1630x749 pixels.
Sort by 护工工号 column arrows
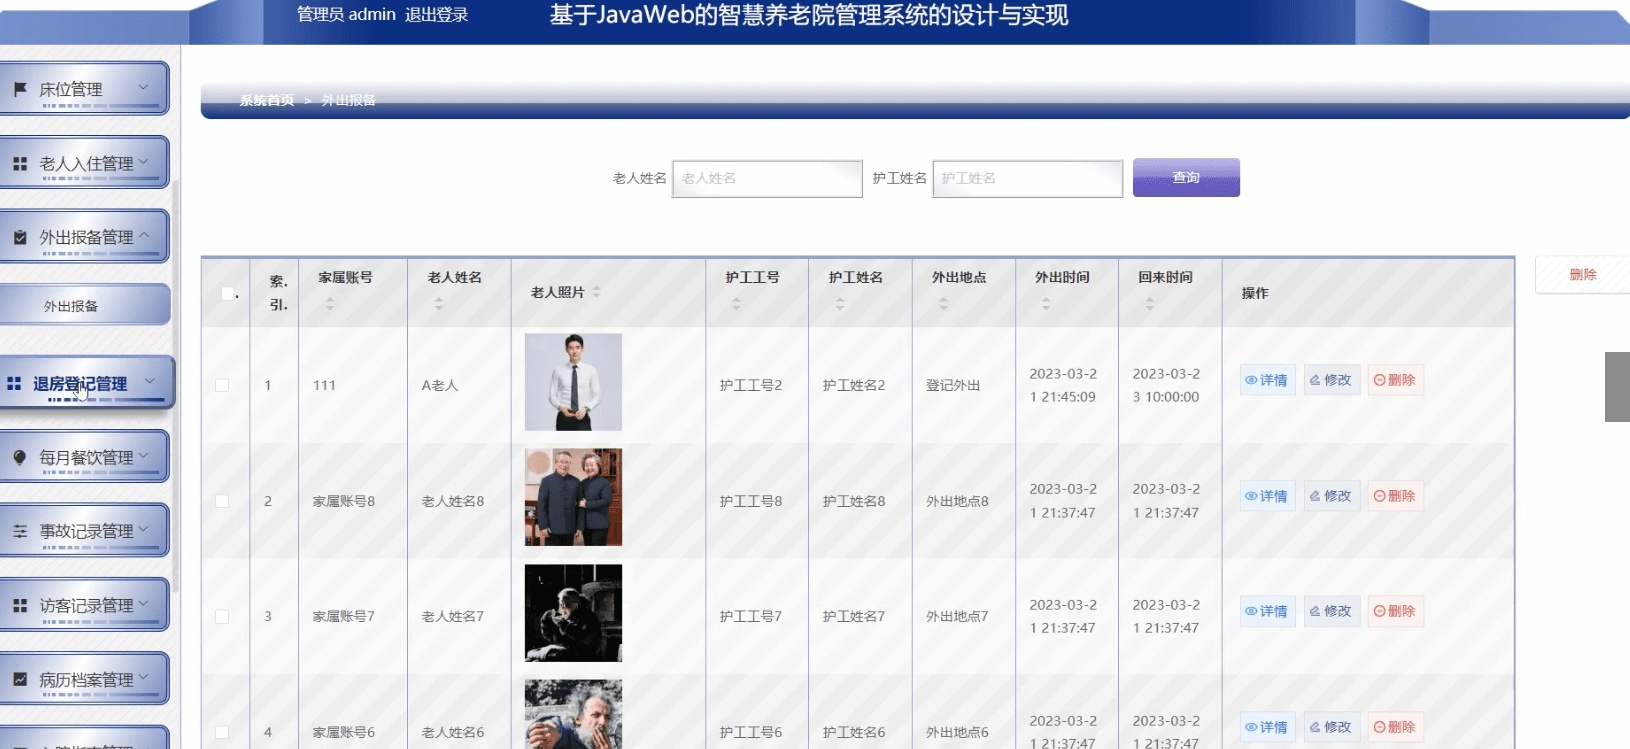[x=736, y=304]
